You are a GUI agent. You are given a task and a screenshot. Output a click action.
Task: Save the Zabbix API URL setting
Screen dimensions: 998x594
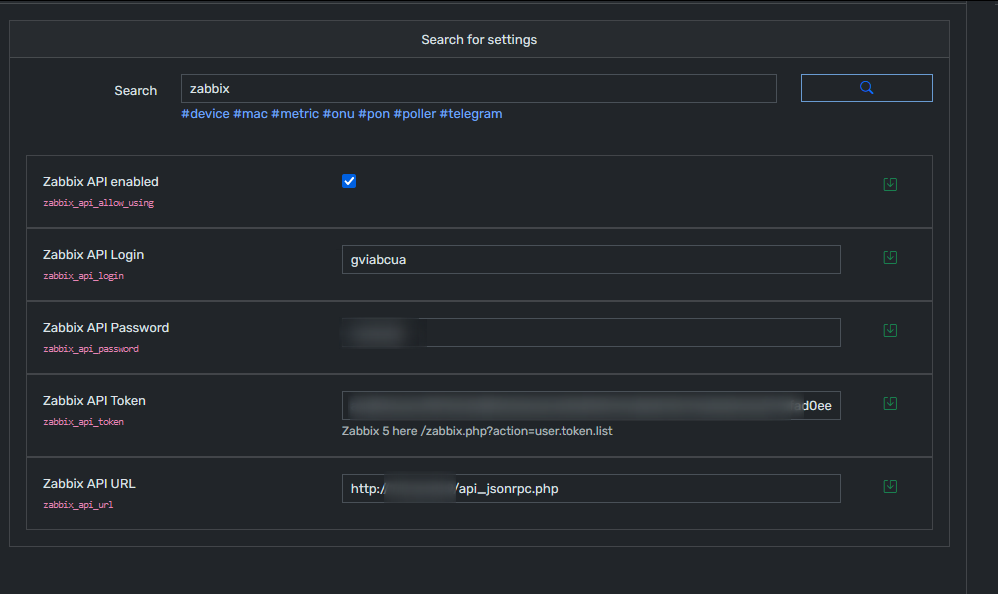tap(890, 486)
